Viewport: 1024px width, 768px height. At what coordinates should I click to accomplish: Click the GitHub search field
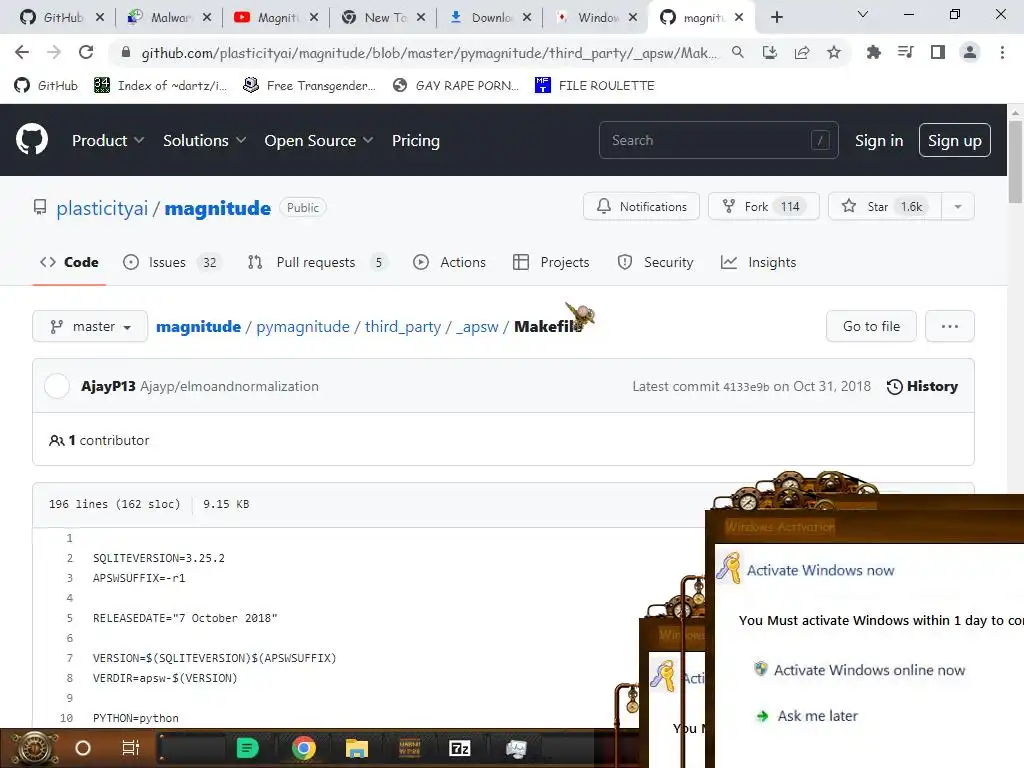click(718, 140)
